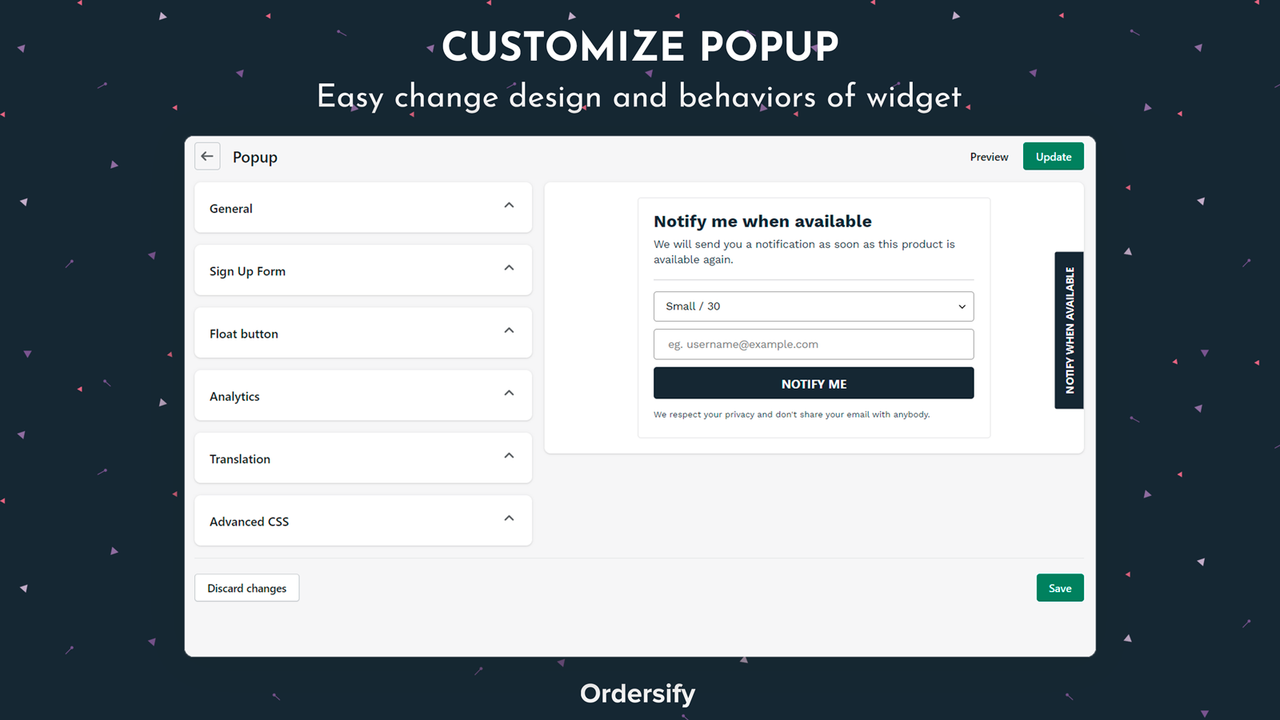Select the Popup heading title
This screenshot has height=720, width=1280.
coord(254,157)
